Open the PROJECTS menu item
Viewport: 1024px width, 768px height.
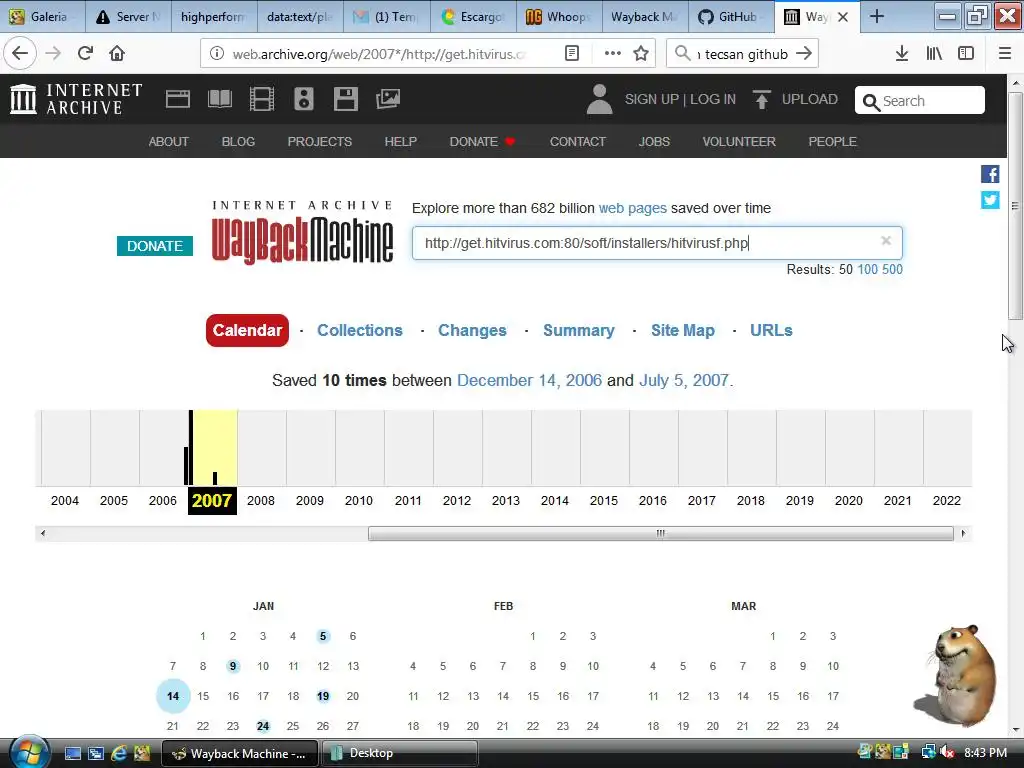pyautogui.click(x=319, y=142)
